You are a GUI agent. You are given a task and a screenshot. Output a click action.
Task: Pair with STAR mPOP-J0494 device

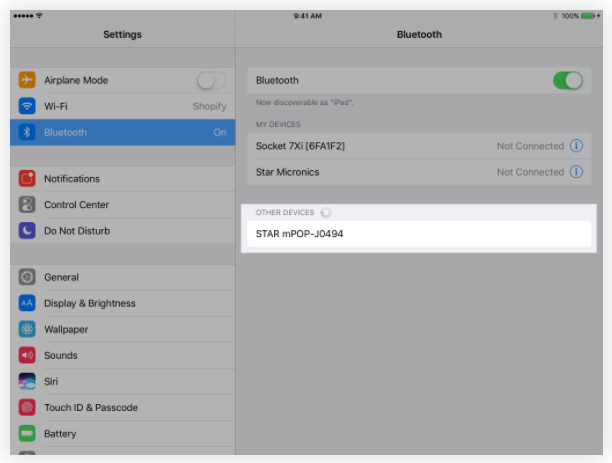(x=419, y=233)
